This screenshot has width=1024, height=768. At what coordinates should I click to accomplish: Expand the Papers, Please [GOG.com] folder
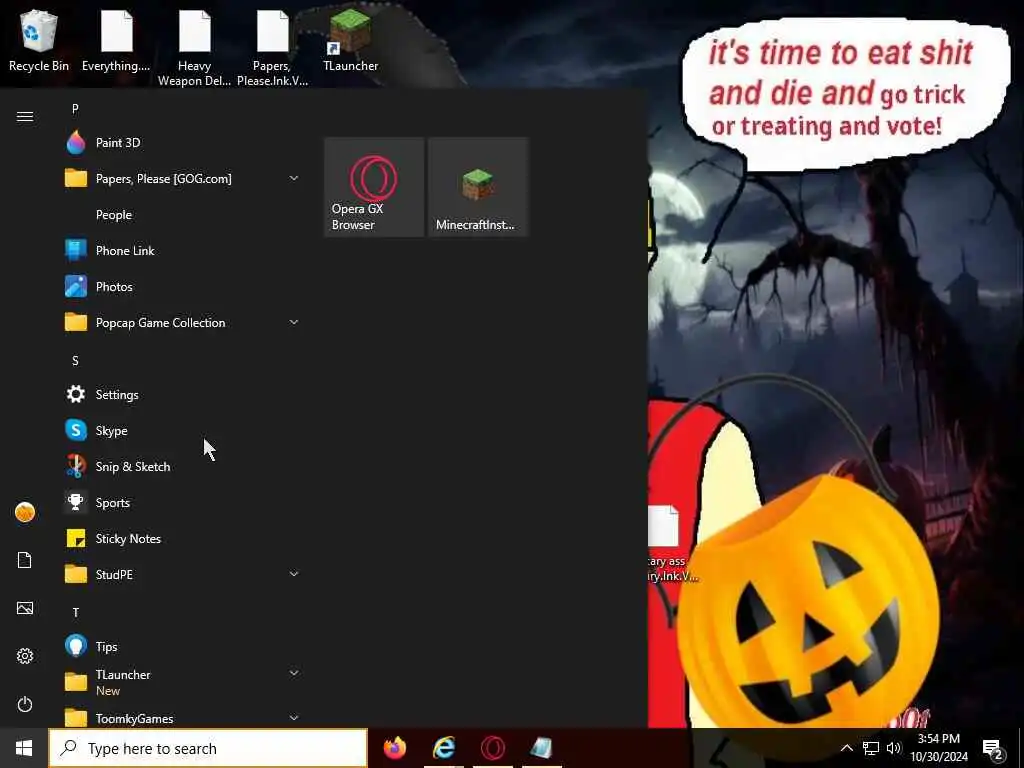[182, 178]
